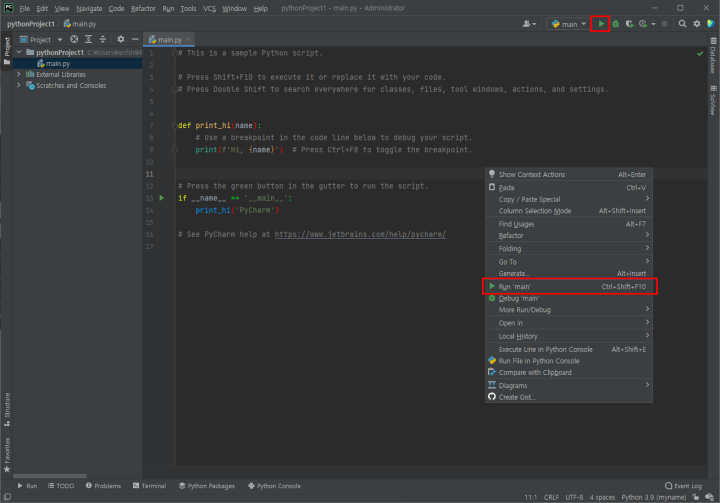The image size is (720, 503).
Task: Choose Debug 'main' from context menu
Action: pyautogui.click(x=569, y=299)
